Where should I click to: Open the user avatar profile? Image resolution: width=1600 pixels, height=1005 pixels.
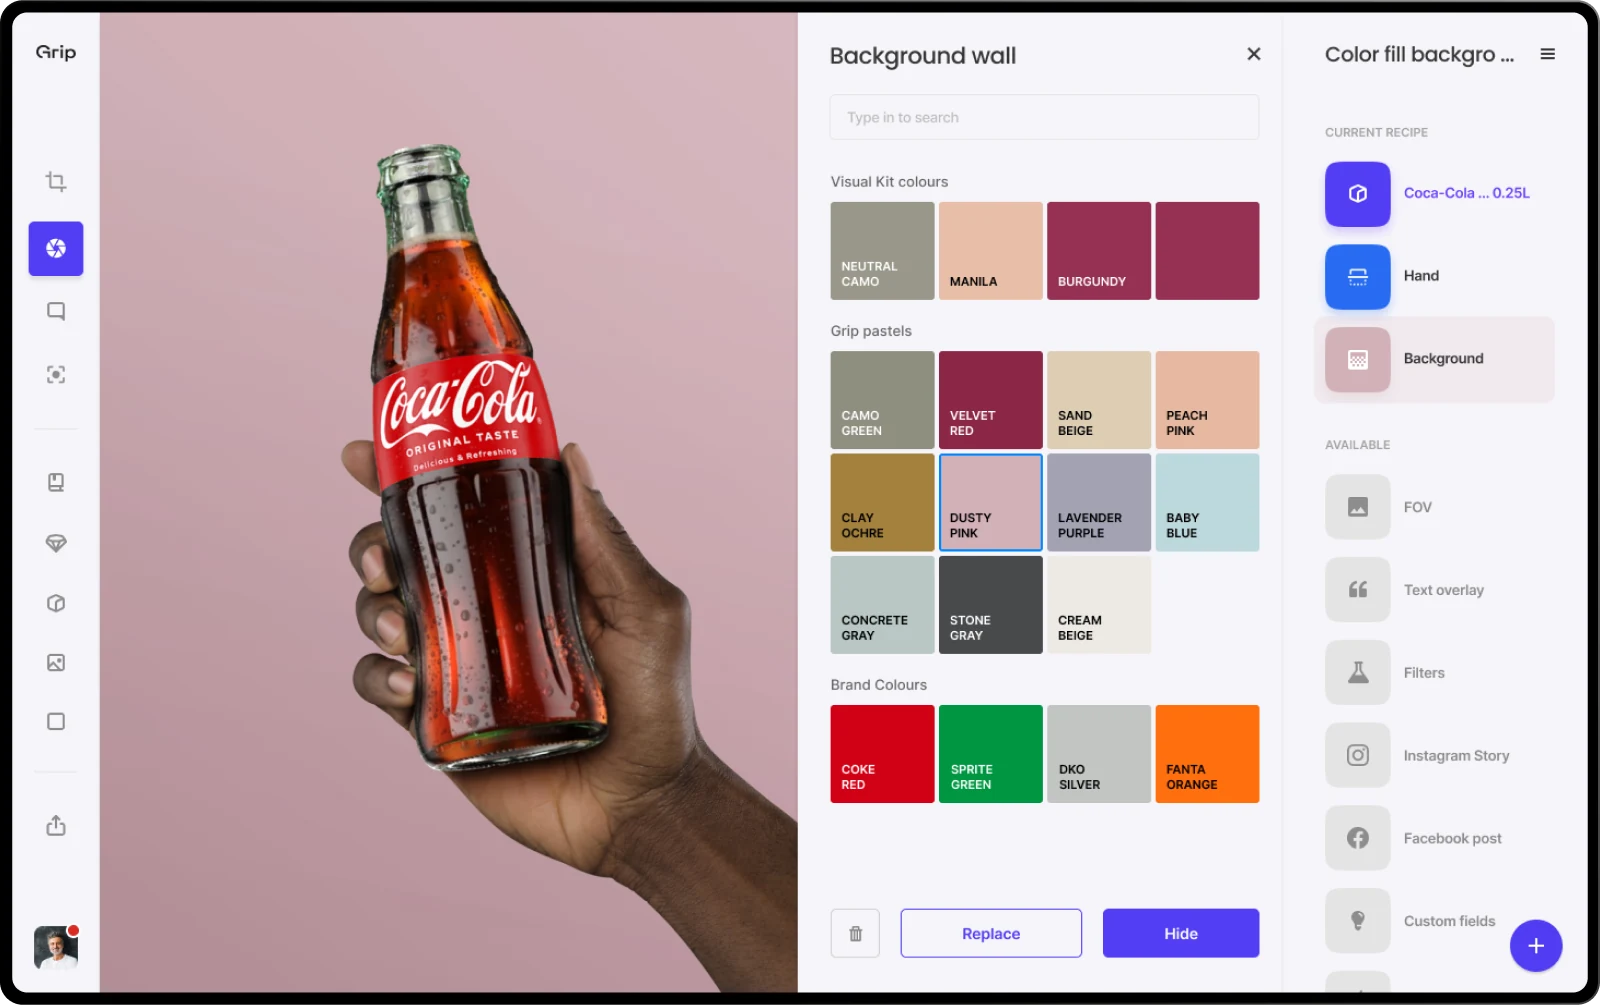(x=56, y=948)
